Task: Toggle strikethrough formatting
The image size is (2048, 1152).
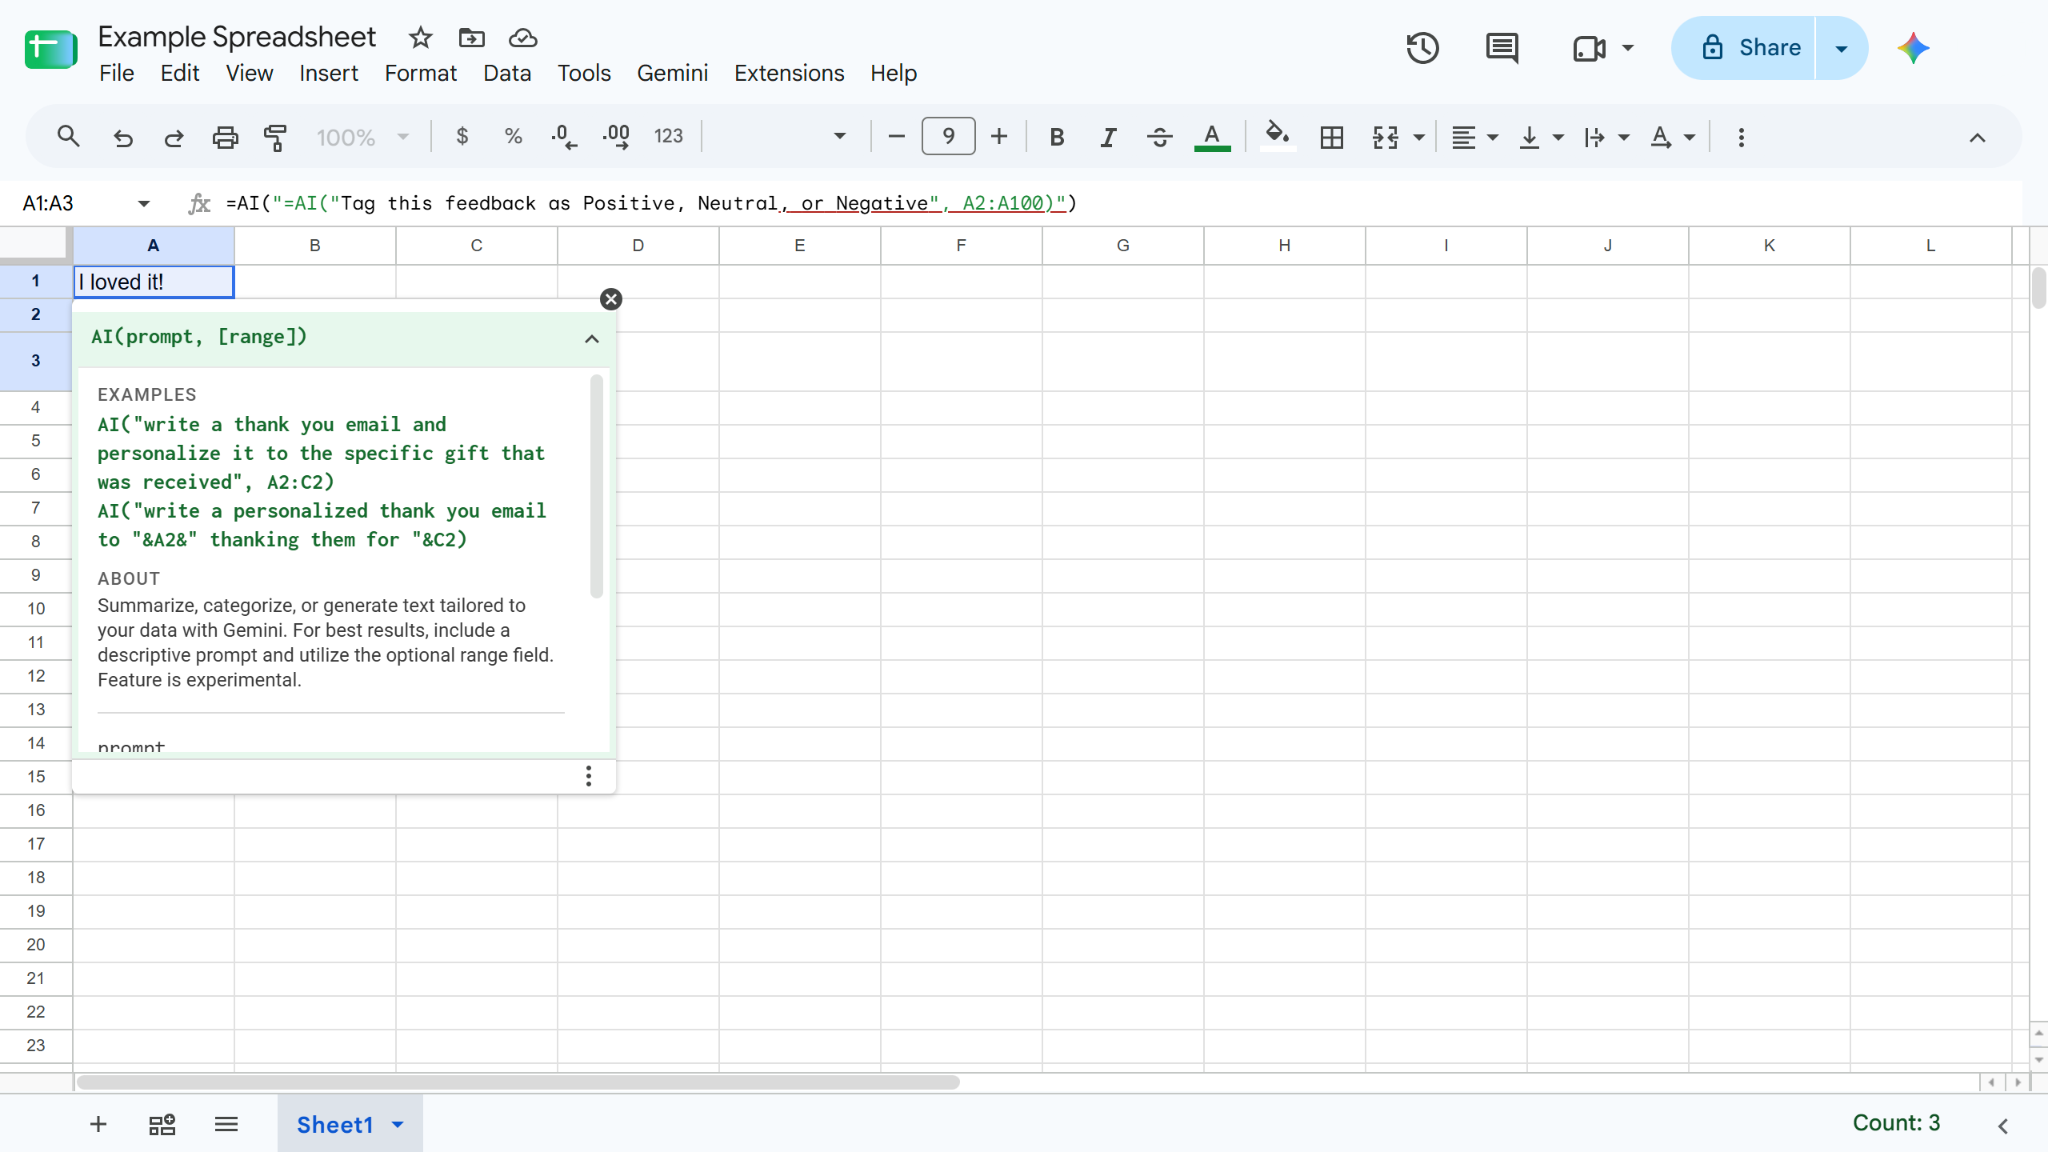Action: [1159, 137]
